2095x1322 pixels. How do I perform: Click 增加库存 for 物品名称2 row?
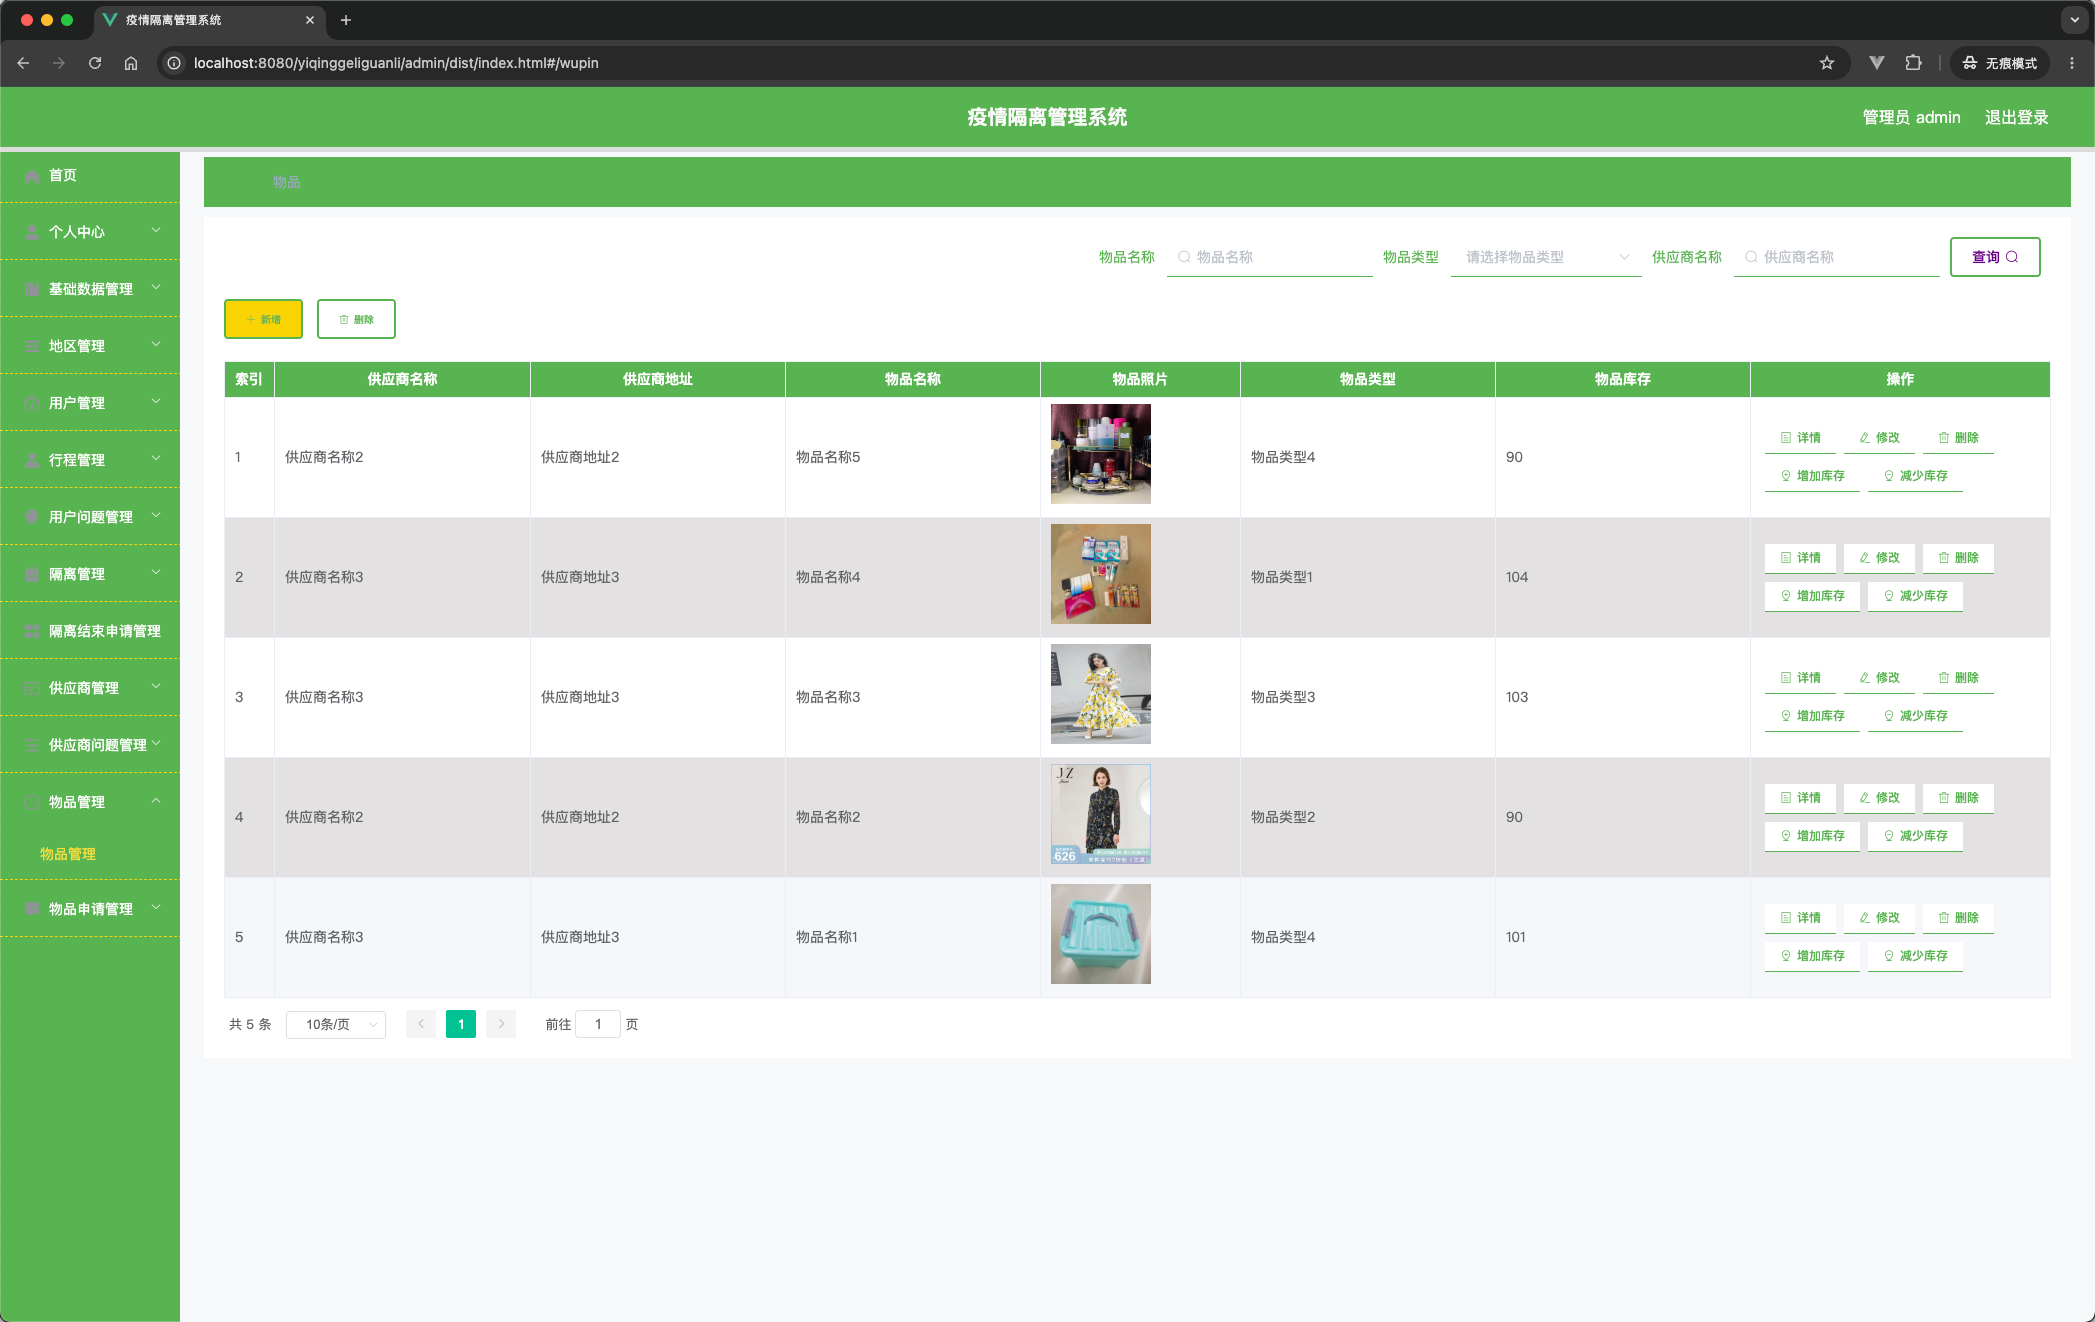coord(1812,836)
